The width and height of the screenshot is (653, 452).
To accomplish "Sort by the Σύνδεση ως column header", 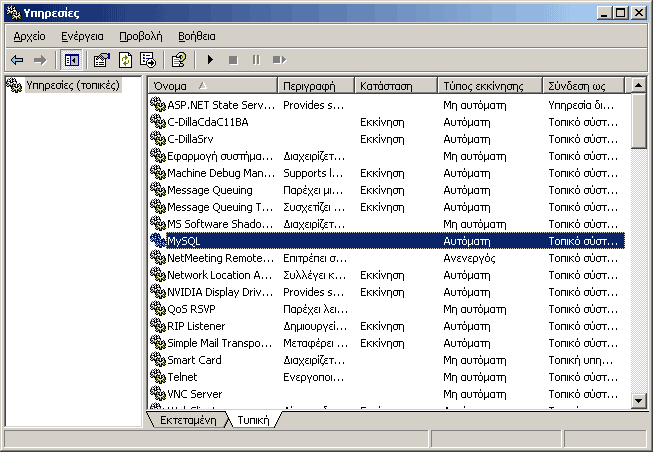I will (x=583, y=86).
